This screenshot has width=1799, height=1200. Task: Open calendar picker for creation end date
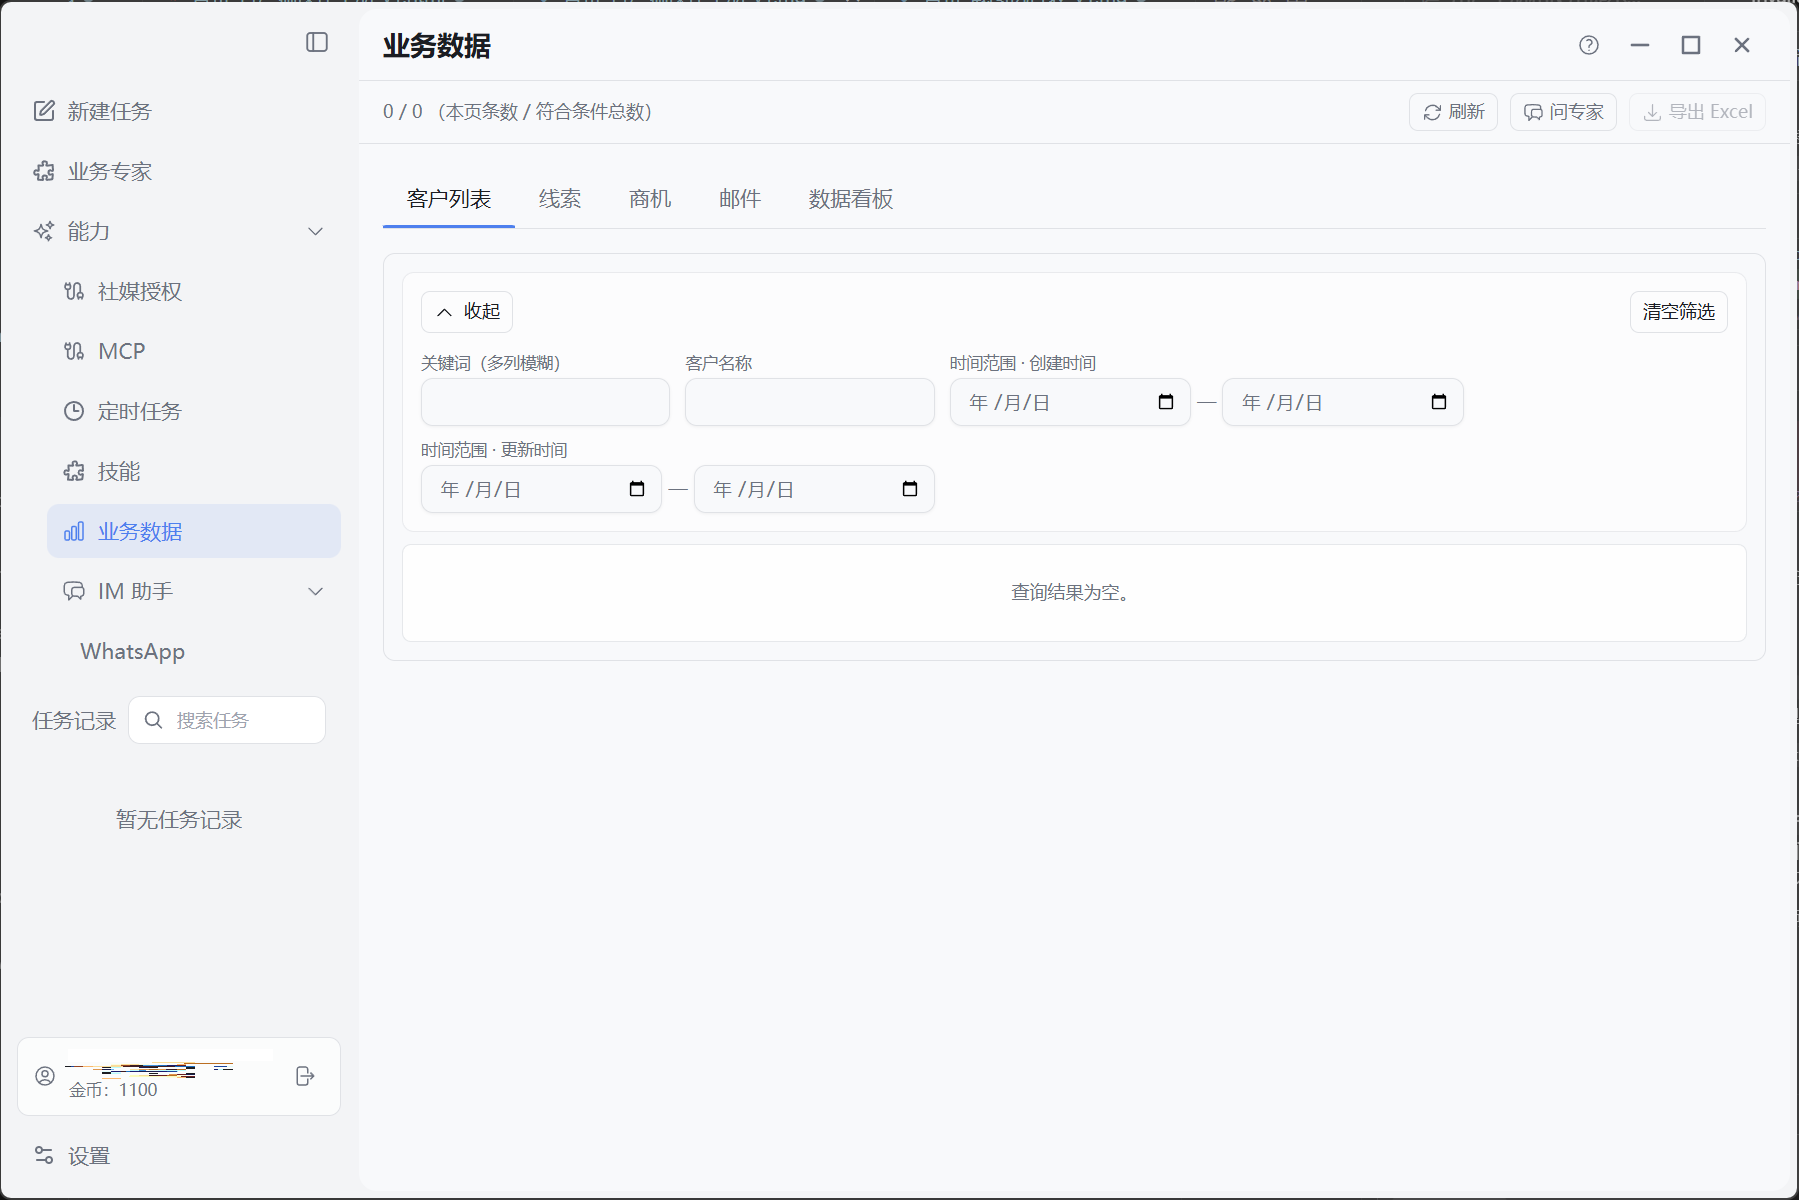click(1439, 402)
